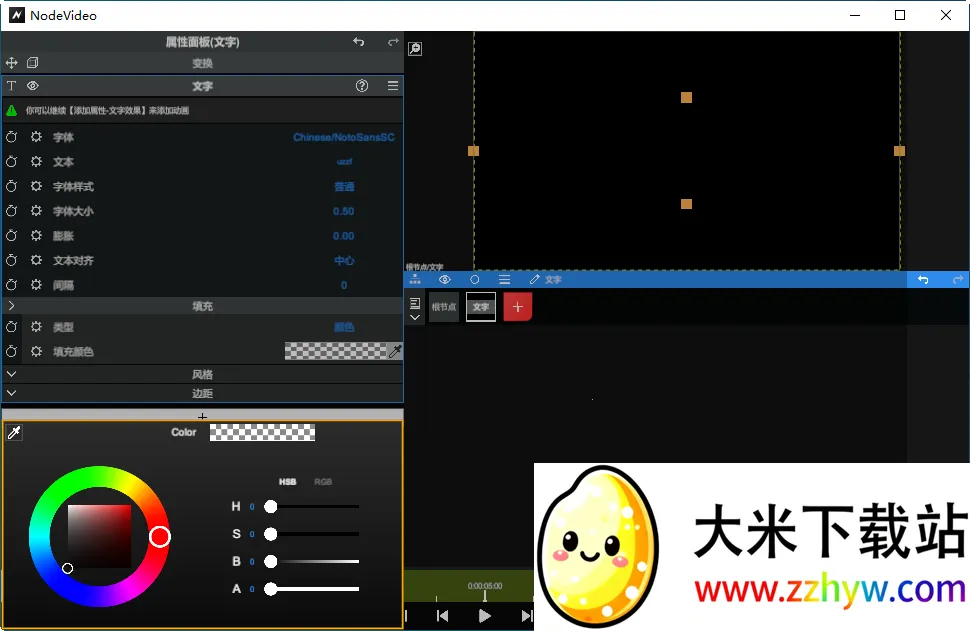The width and height of the screenshot is (970, 631).
Task: Select the pencil edit icon on timeline toolbar
Action: click(536, 279)
